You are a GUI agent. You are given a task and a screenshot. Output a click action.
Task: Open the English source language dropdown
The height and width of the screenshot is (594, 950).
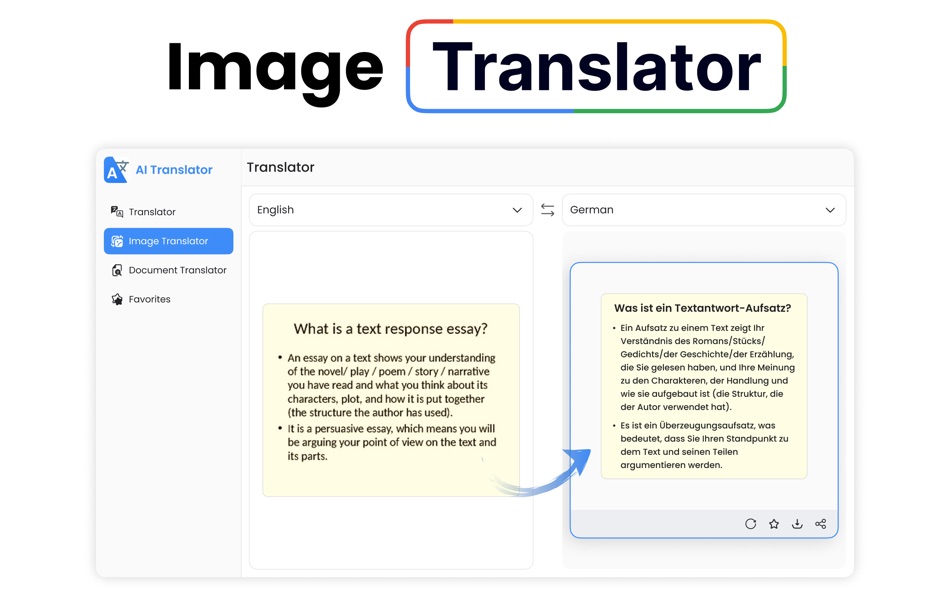391,210
